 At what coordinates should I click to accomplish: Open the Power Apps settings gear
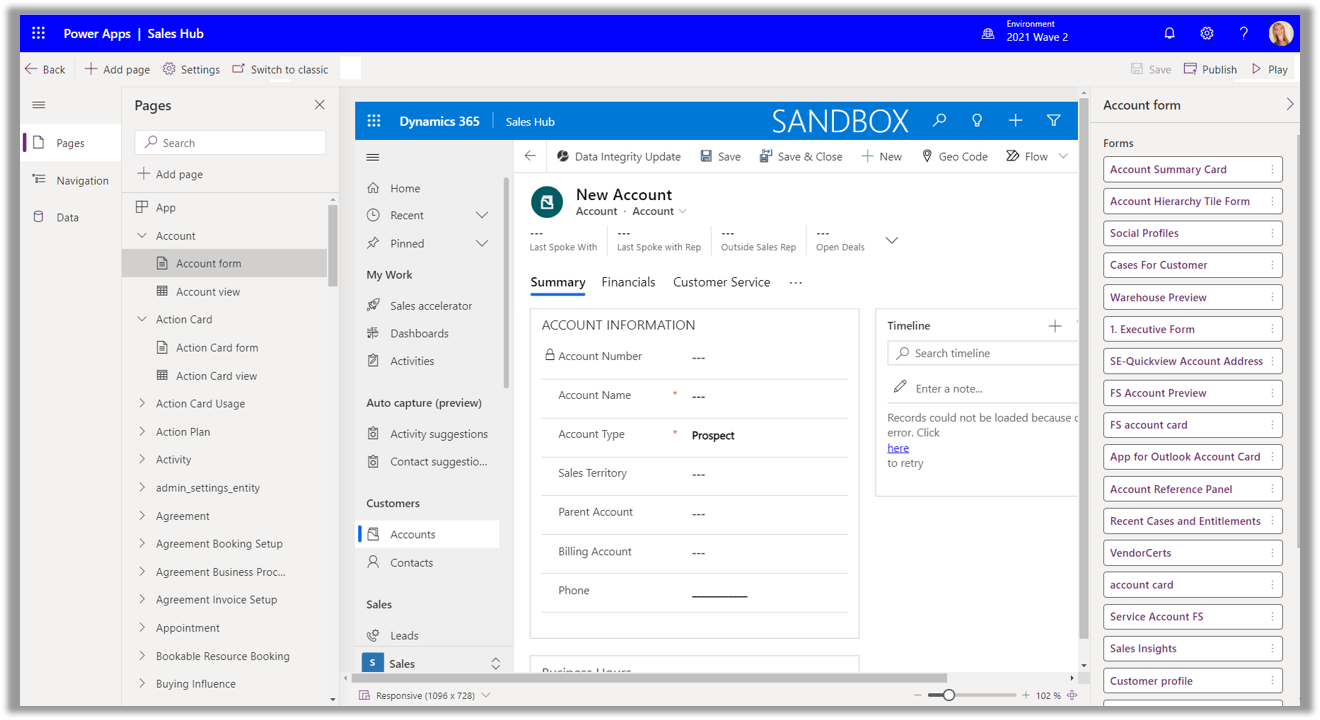coord(1206,32)
